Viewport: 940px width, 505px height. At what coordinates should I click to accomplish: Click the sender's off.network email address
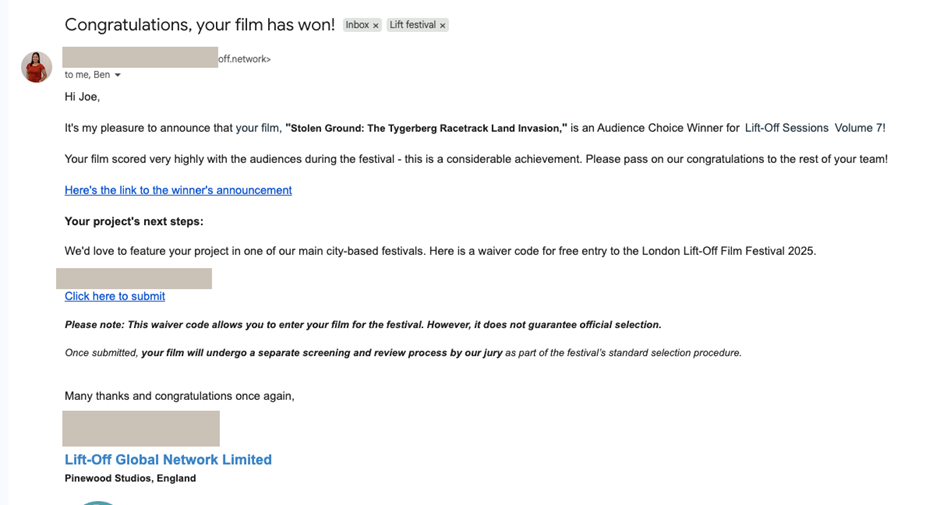(x=245, y=59)
